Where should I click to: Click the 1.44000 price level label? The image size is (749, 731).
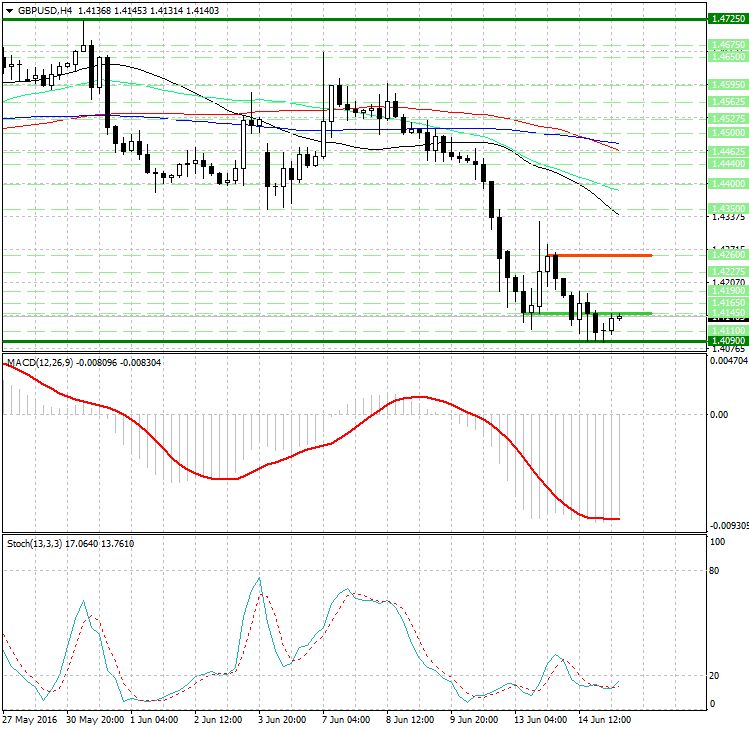(726, 184)
